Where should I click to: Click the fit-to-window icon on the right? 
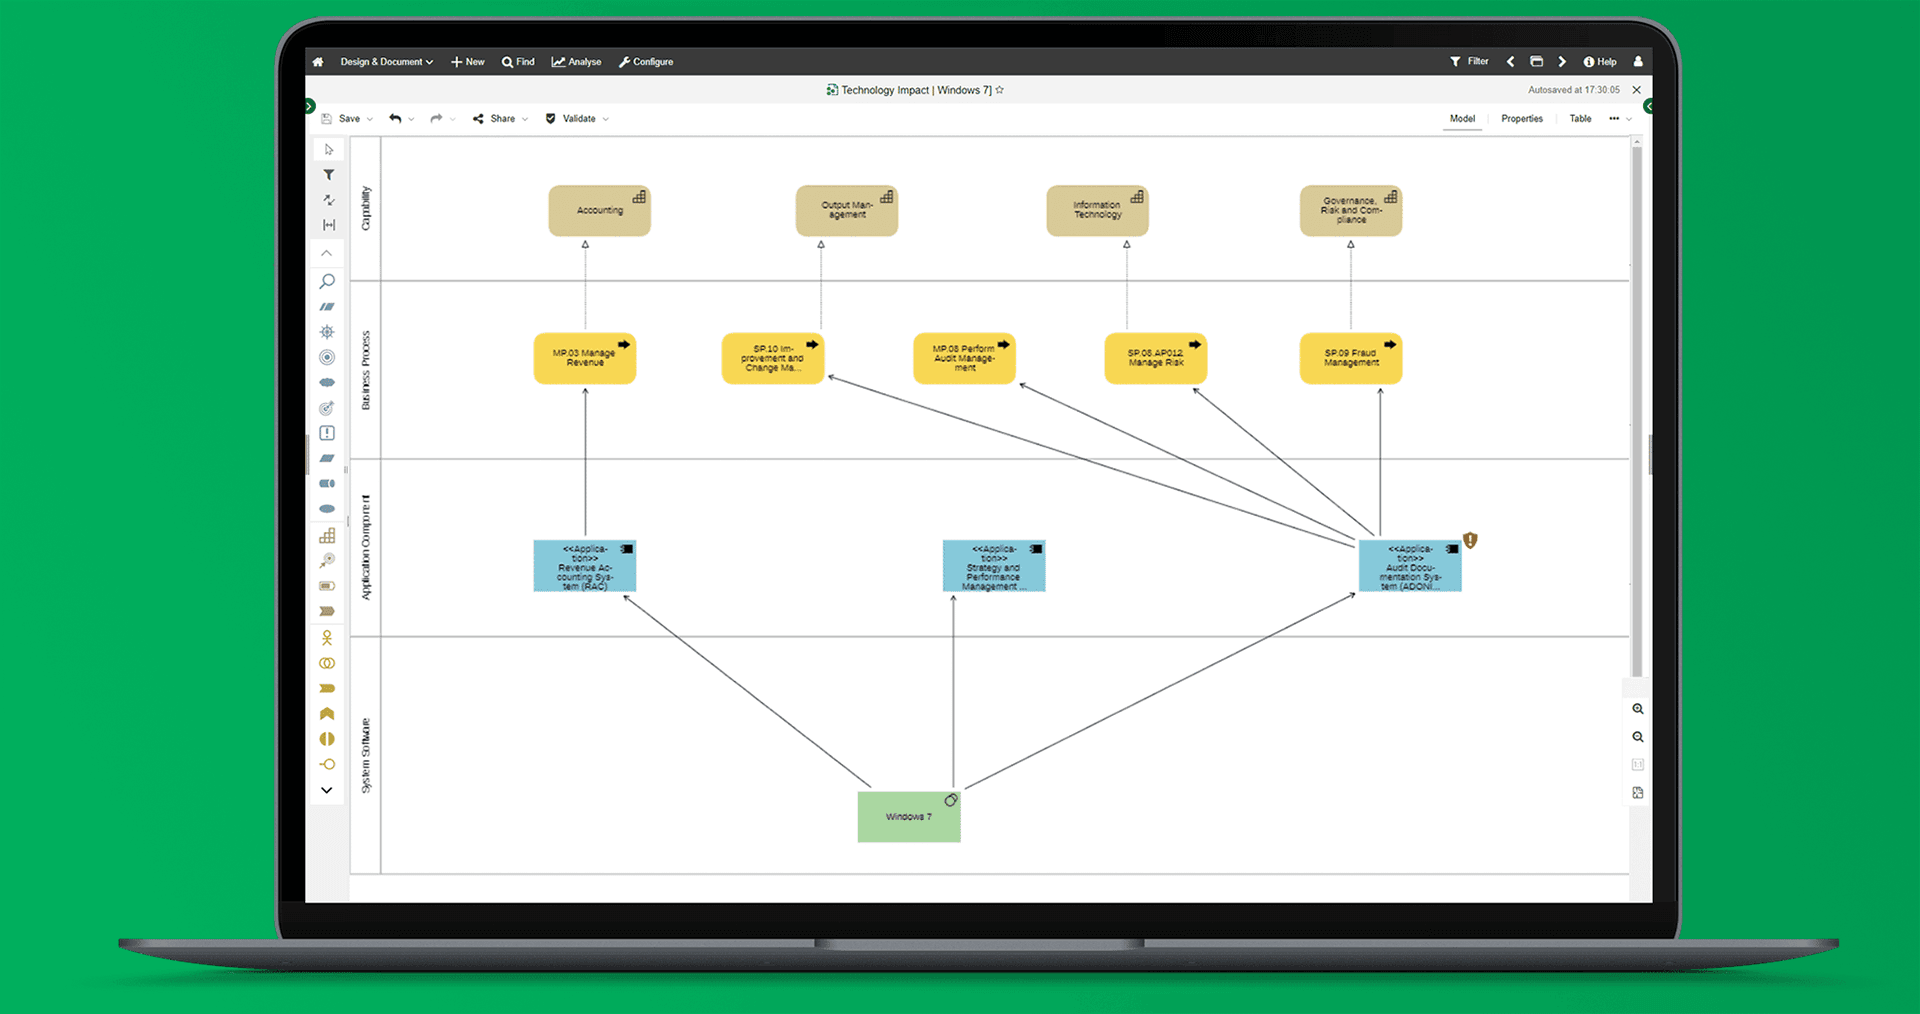[x=1638, y=792]
